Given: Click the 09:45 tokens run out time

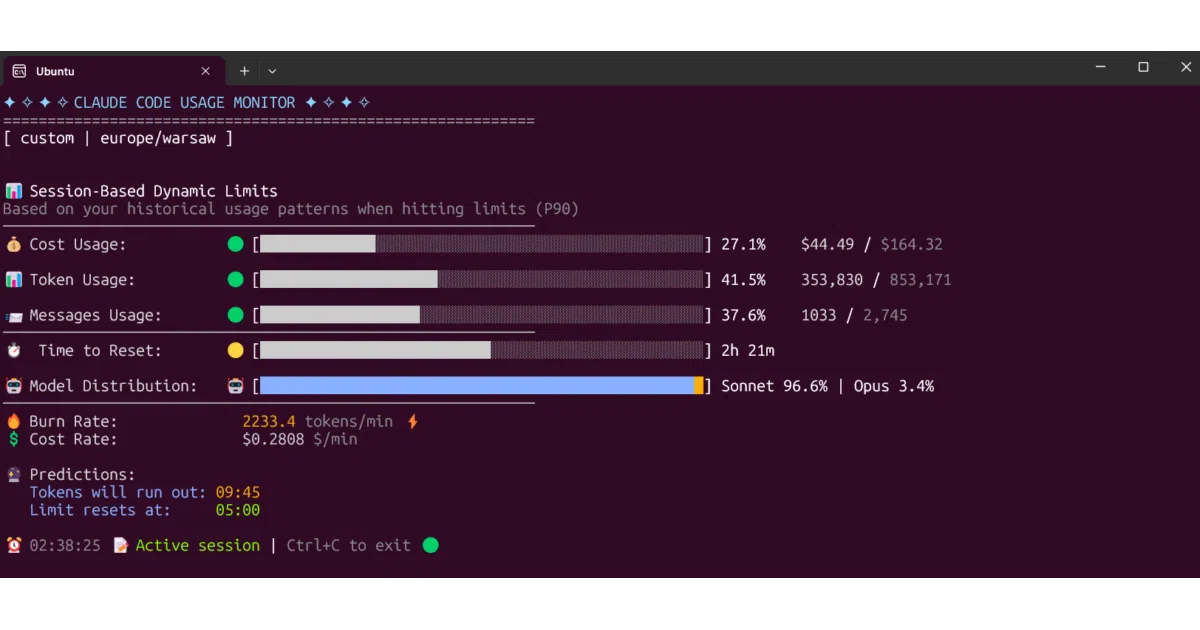Looking at the screenshot, I should click(x=238, y=492).
